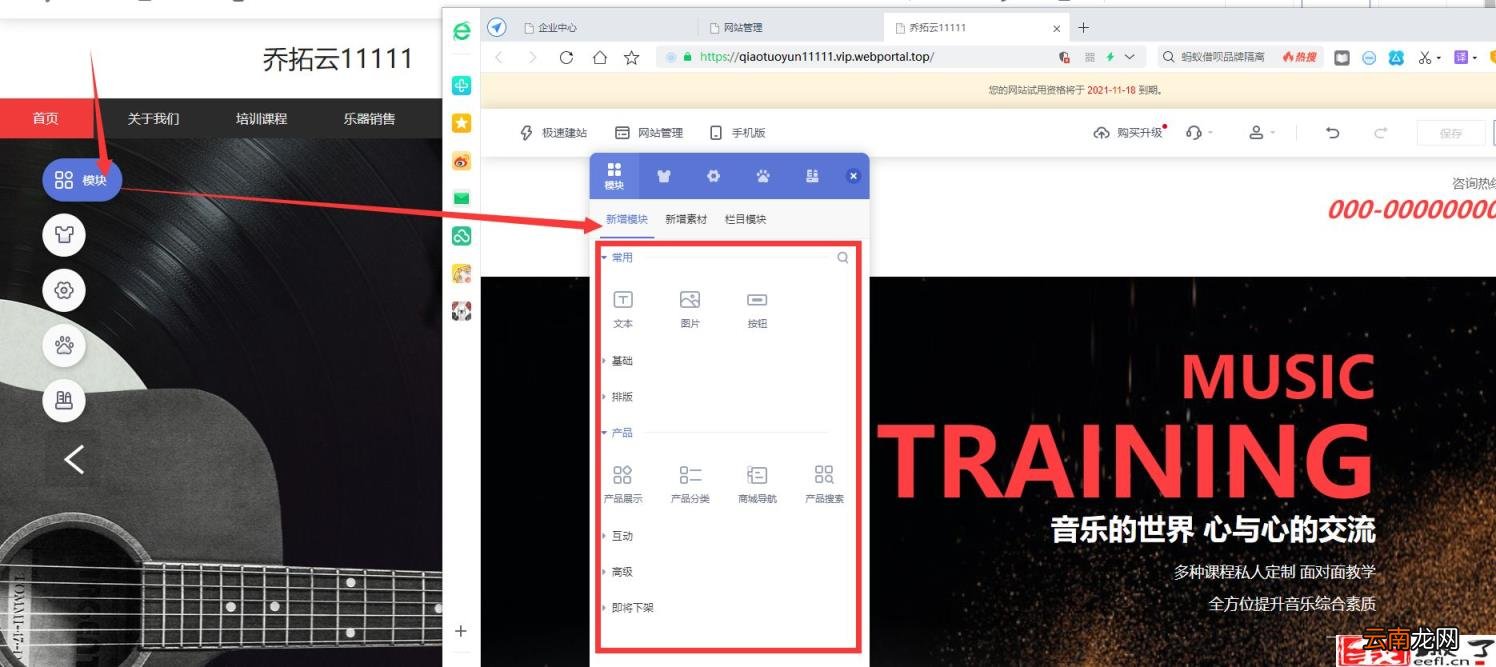
Task: Expand the 高级 module group
Action: (x=617, y=572)
